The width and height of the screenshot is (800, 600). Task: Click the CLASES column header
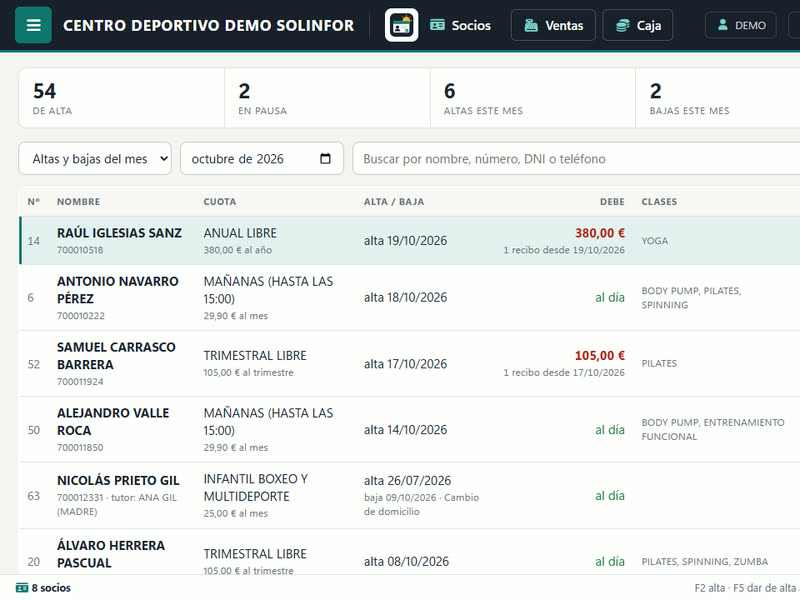[x=659, y=202]
